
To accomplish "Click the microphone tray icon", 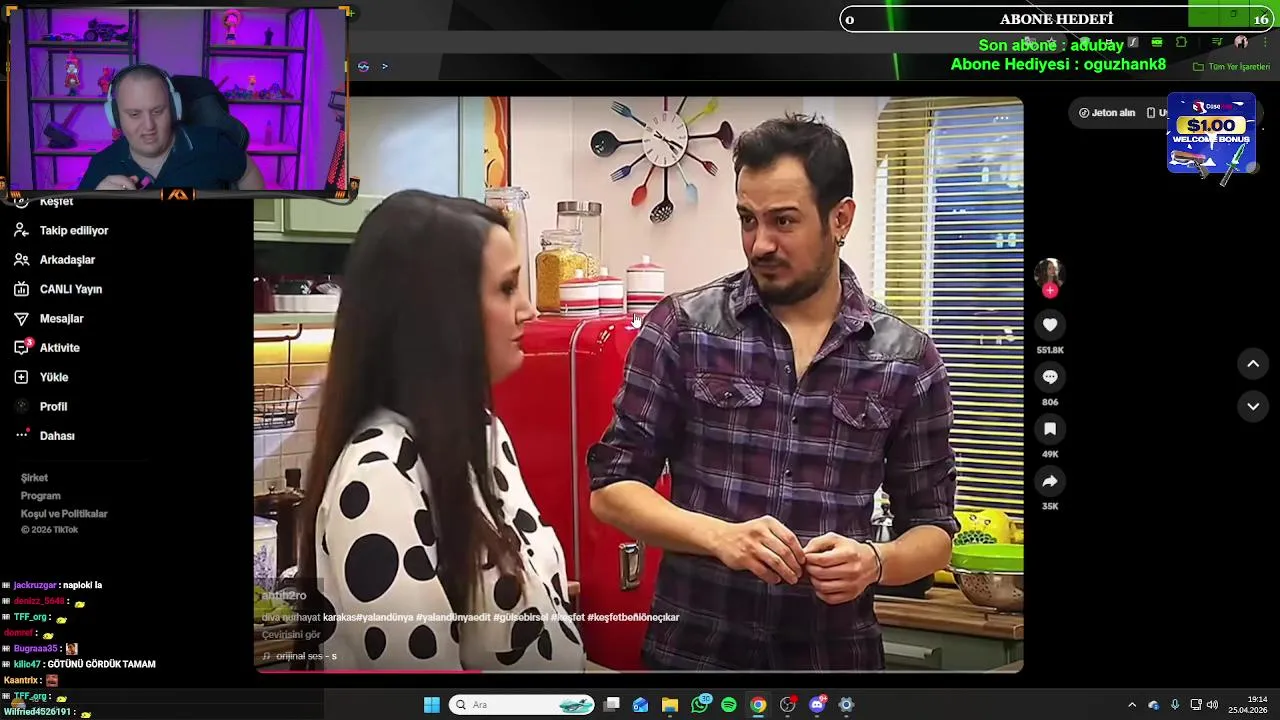I will pyautogui.click(x=1175, y=705).
